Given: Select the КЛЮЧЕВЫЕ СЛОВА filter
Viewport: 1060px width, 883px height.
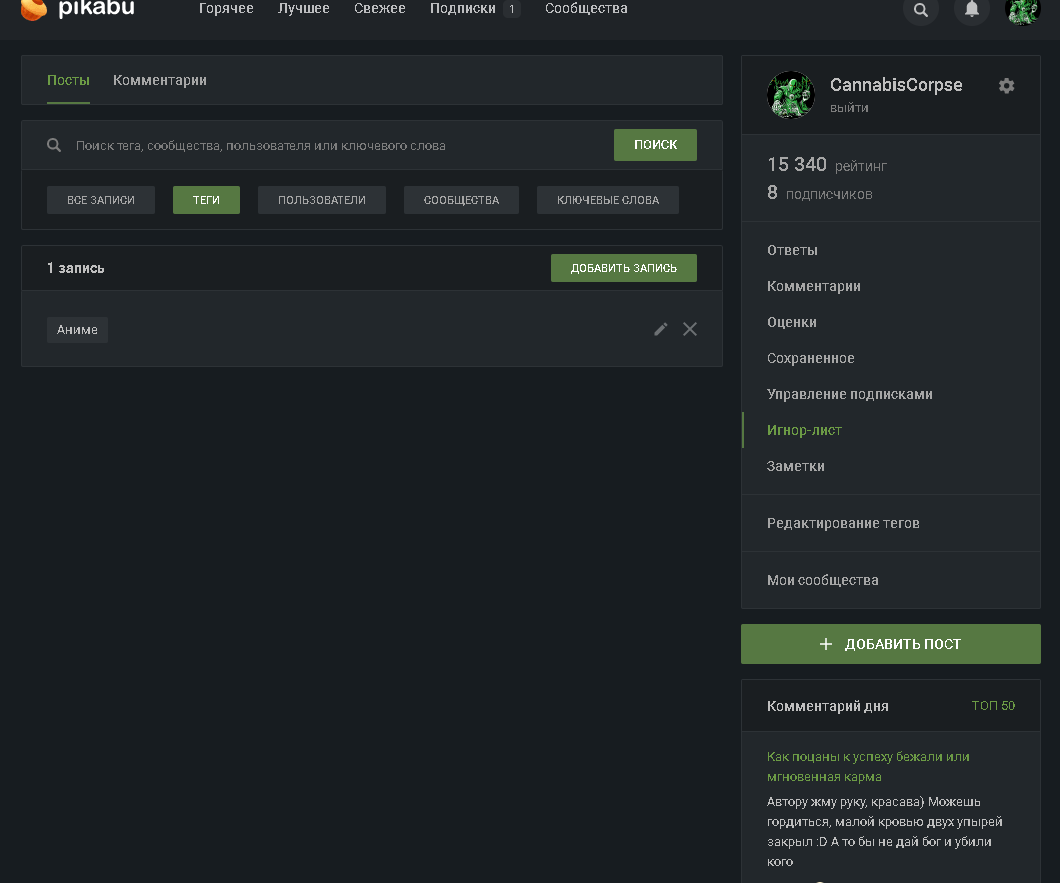Looking at the screenshot, I should (607, 200).
